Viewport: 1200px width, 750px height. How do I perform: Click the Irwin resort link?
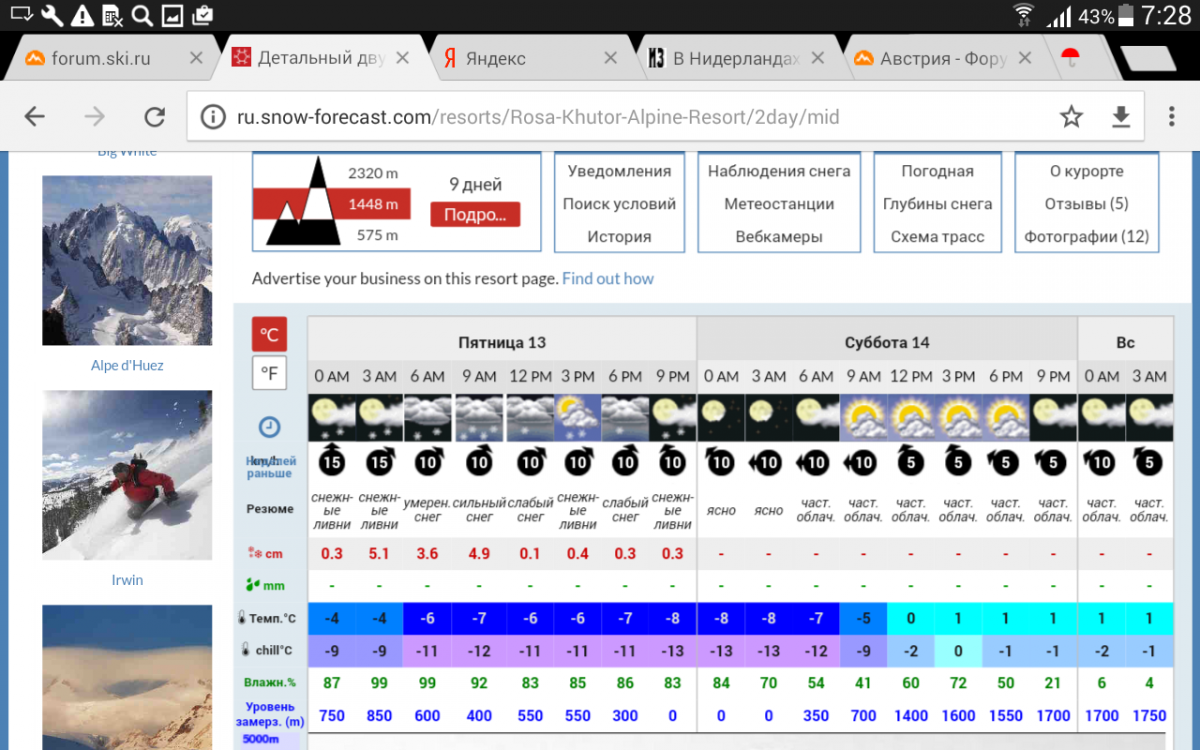127,580
